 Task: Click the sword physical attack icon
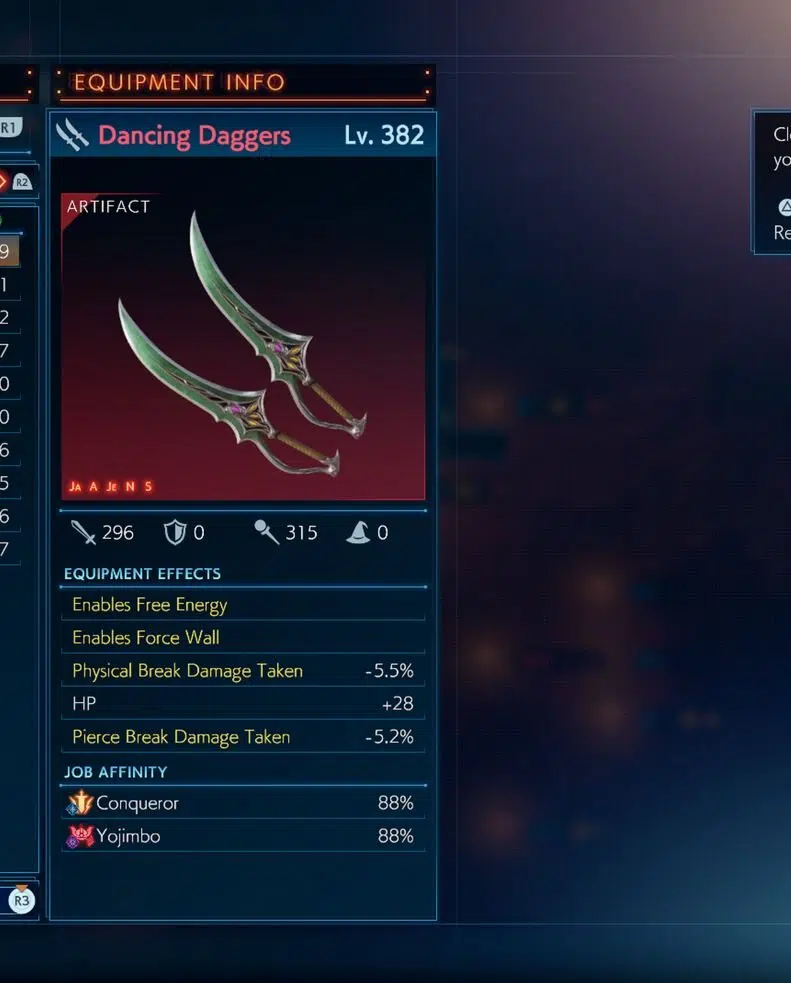click(x=83, y=532)
